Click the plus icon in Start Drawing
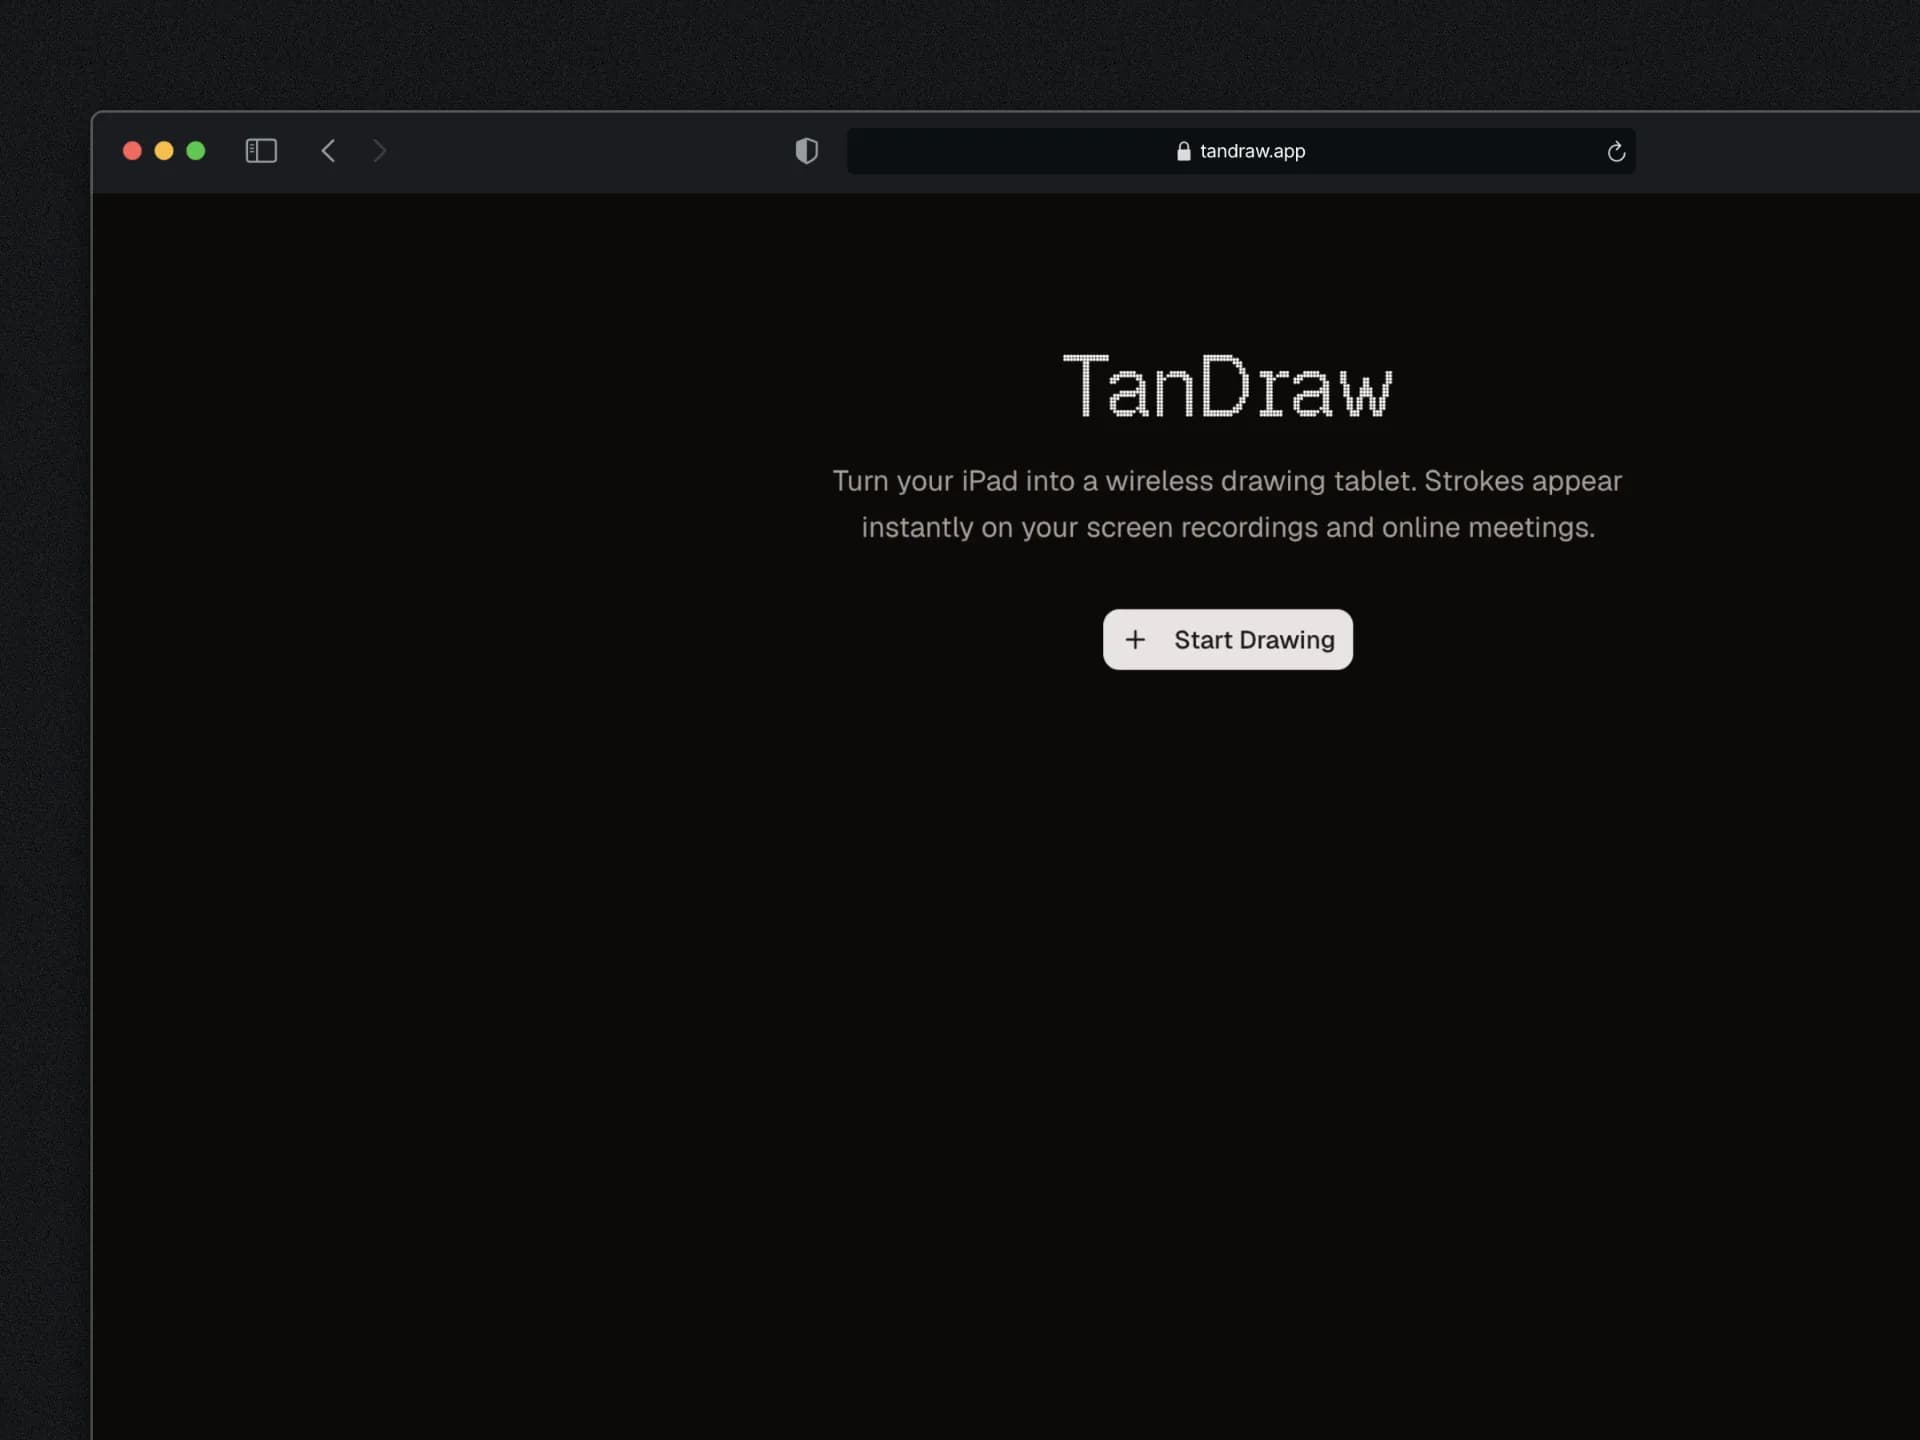Viewport: 1920px width, 1440px height. point(1137,640)
